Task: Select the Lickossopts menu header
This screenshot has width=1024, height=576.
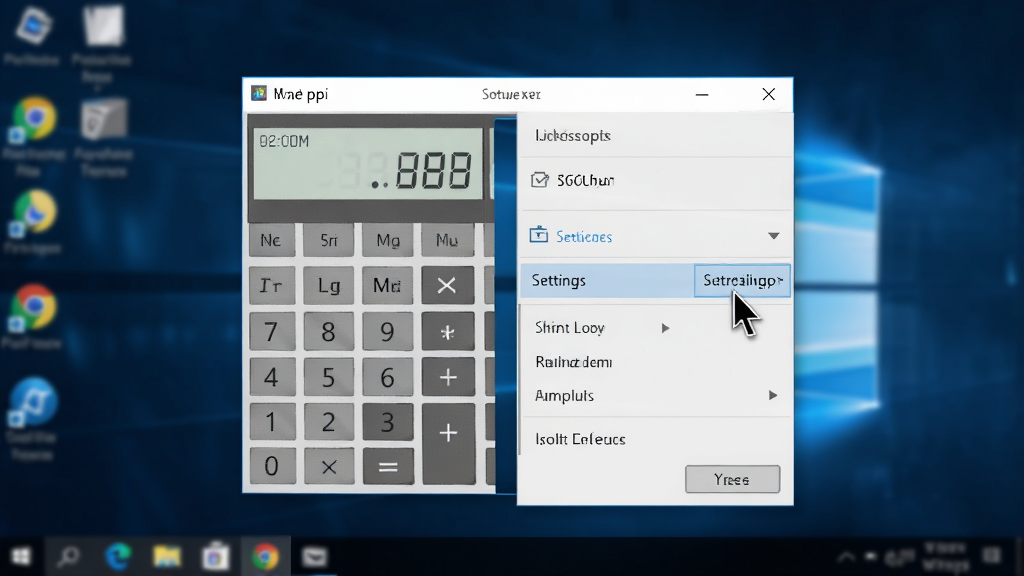Action: [x=573, y=136]
